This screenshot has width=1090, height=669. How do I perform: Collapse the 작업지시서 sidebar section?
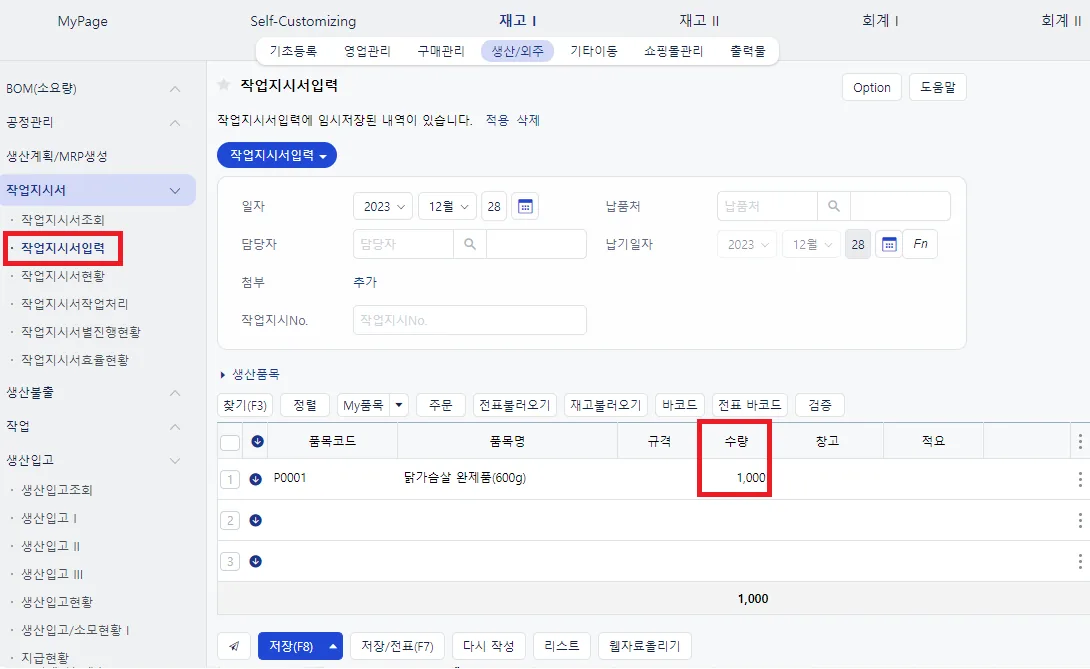[175, 191]
